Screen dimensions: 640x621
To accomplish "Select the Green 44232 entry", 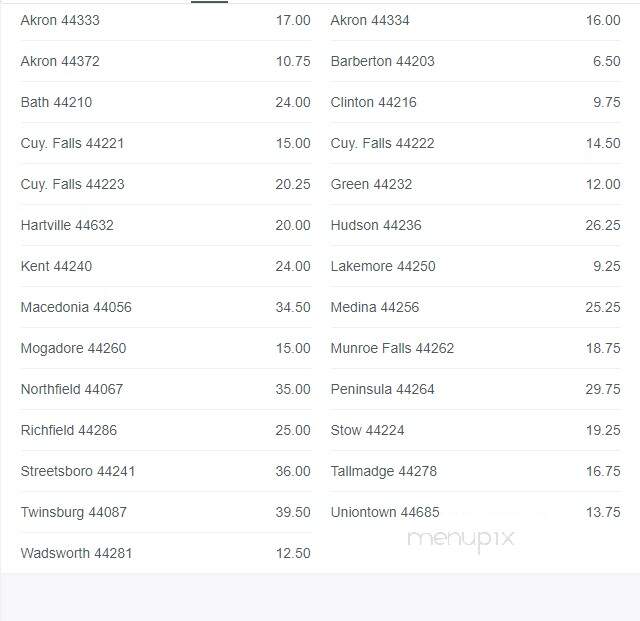I will point(476,184).
